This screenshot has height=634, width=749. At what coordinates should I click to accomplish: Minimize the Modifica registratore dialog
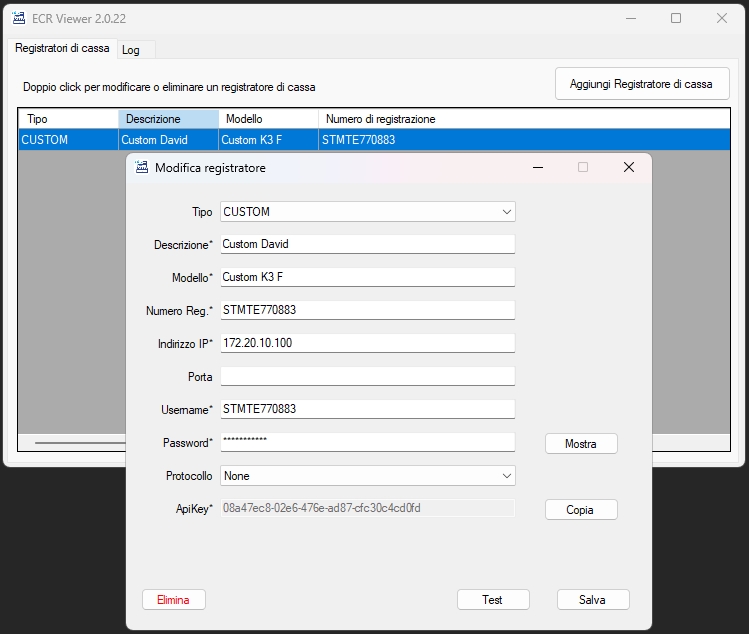[x=537, y=168]
